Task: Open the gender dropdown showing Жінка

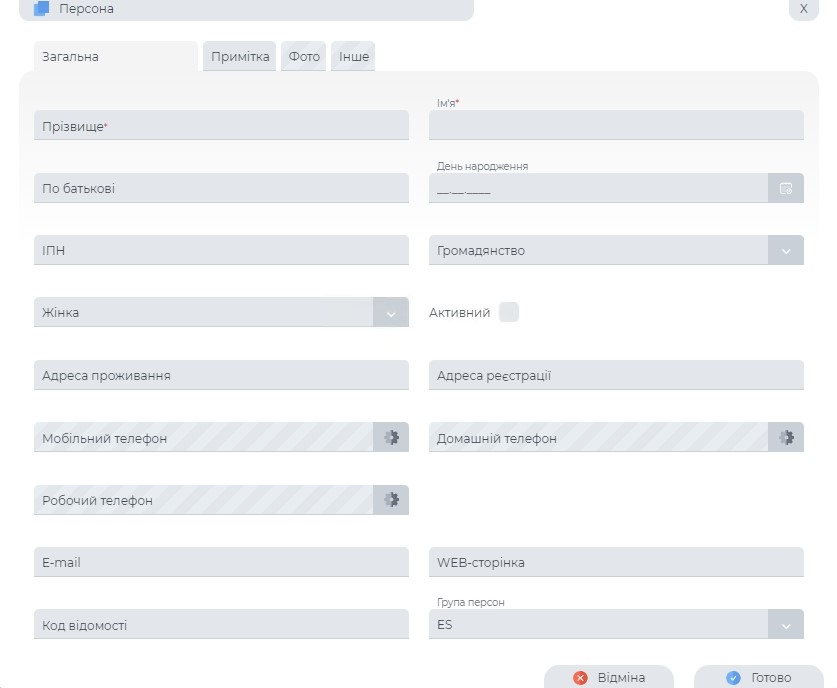Action: pos(391,313)
